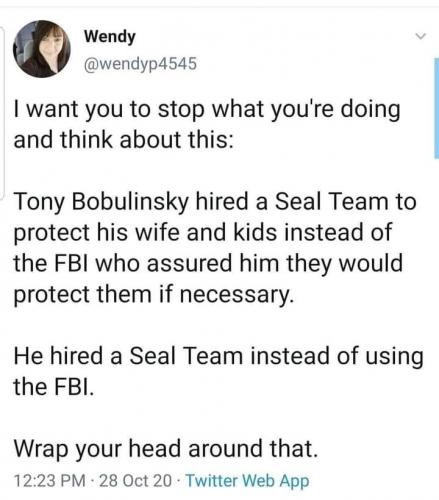Select the word "assured" in the tweet
Viewport: 439px width, 500px height.
point(189,263)
